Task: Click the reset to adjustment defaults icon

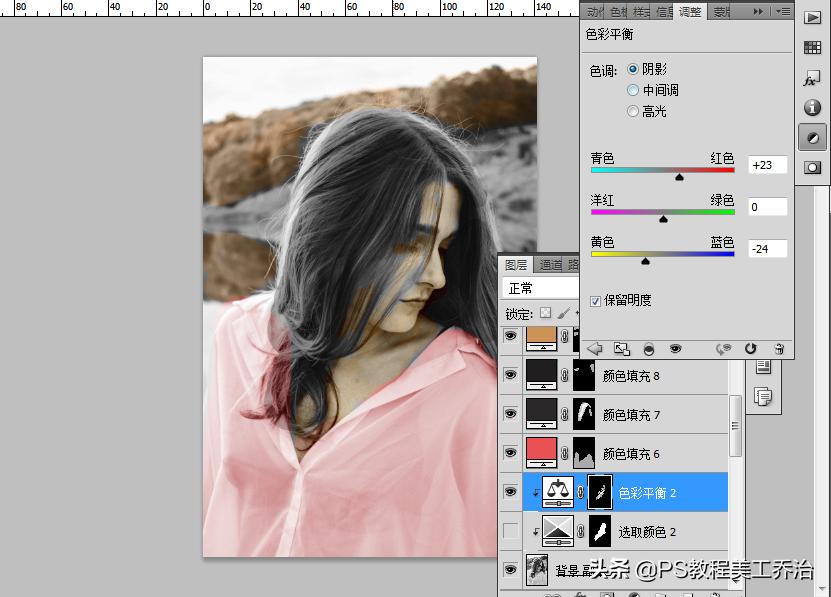Action: click(x=750, y=349)
